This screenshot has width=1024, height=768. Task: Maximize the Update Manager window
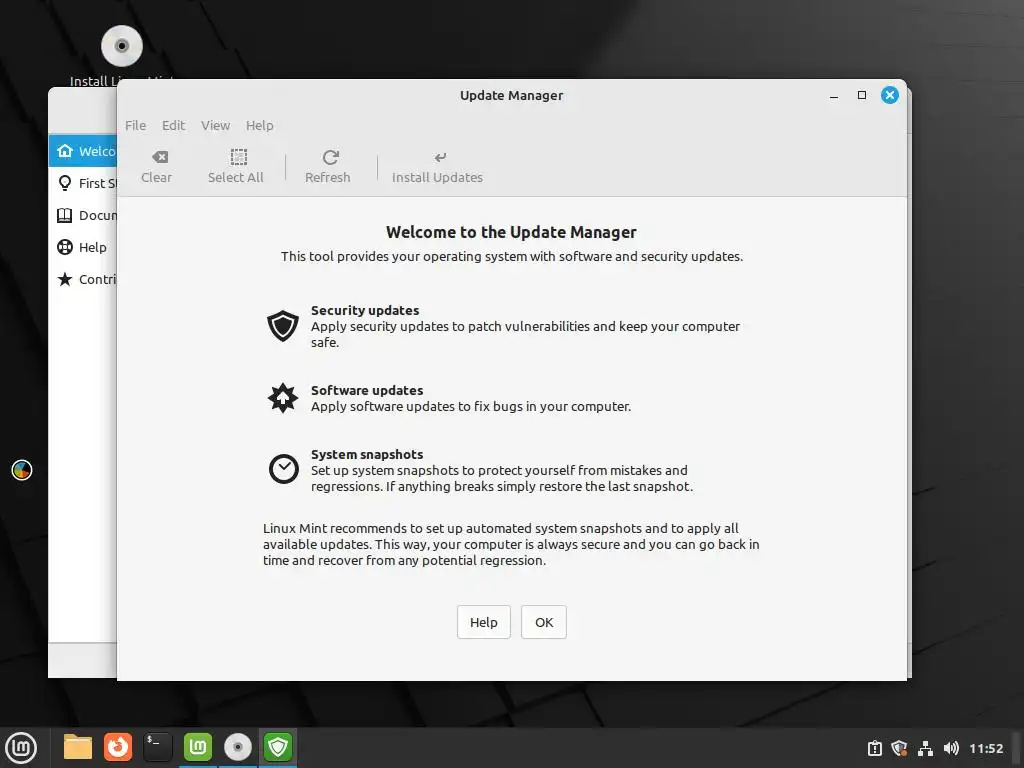click(x=862, y=95)
